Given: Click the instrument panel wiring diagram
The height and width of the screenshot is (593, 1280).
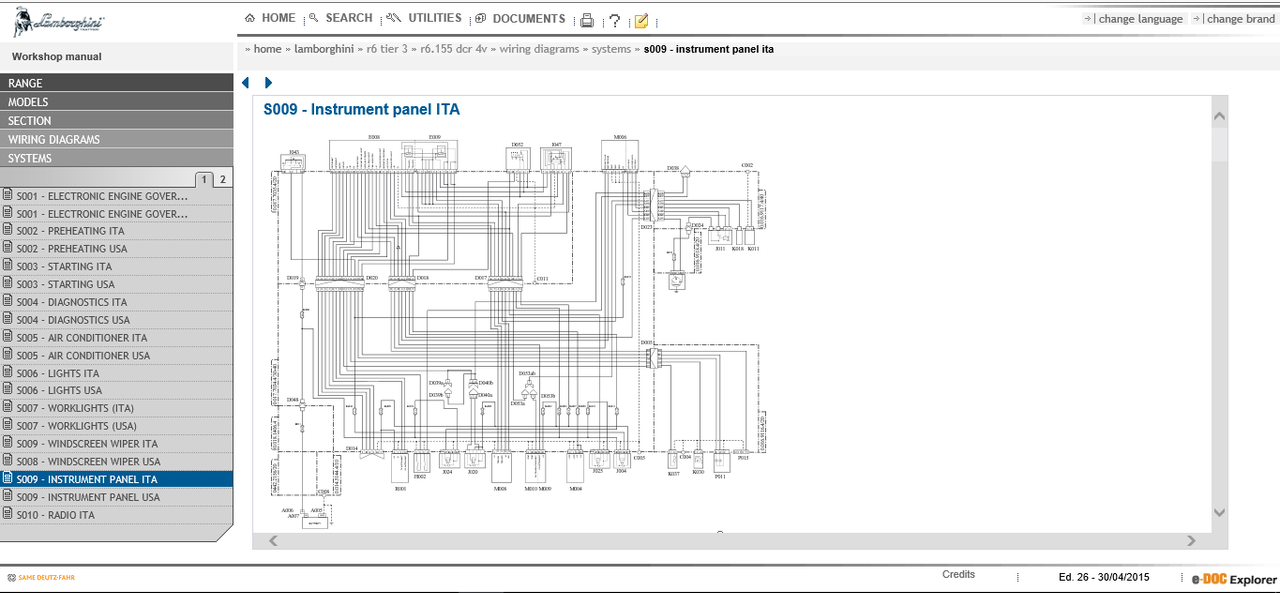Looking at the screenshot, I should [x=520, y=330].
